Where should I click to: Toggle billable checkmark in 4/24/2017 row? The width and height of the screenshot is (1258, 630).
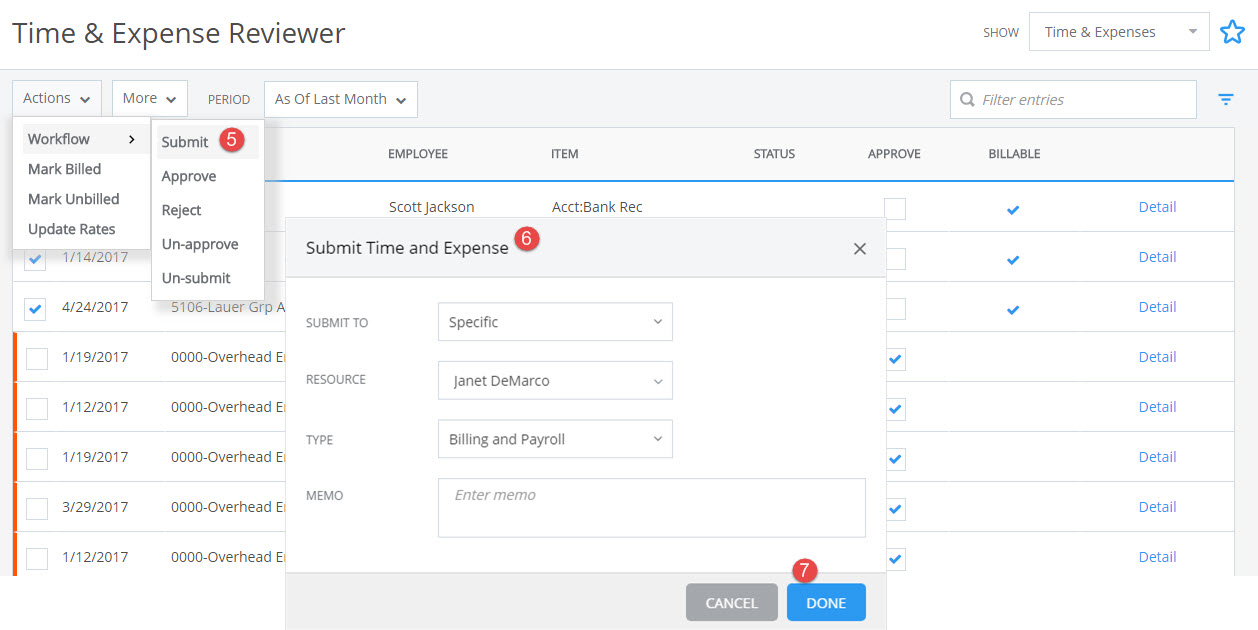(1013, 310)
